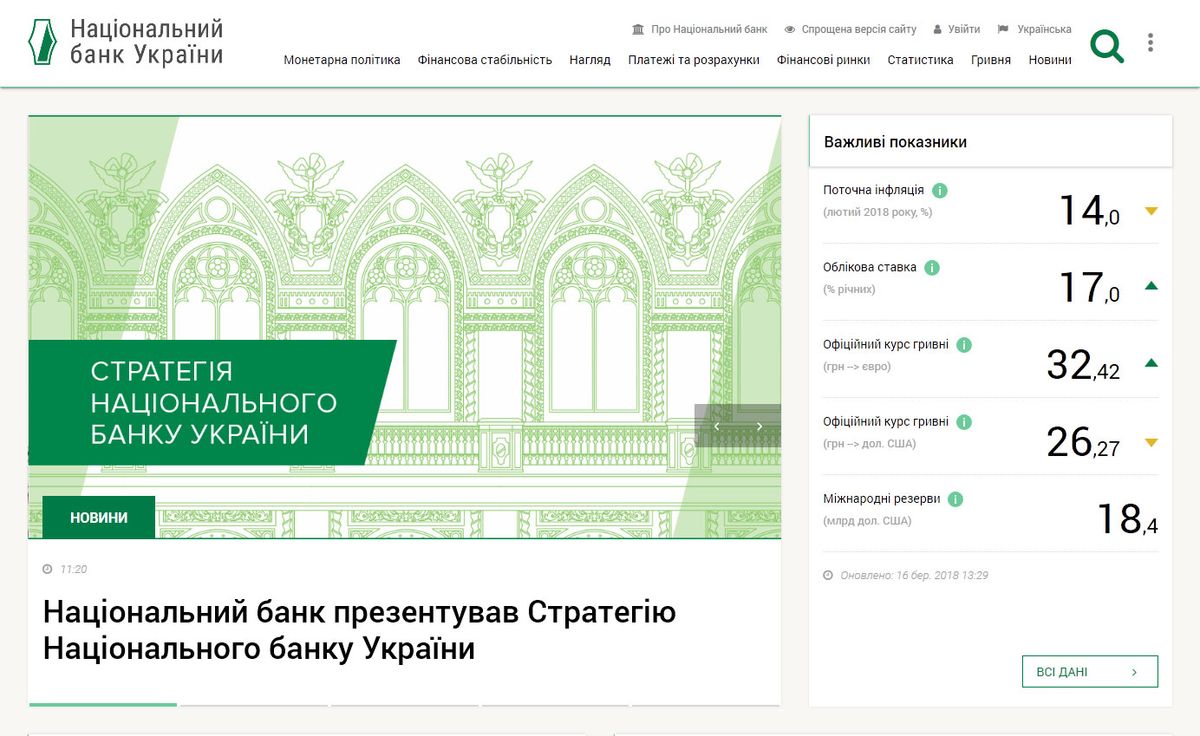
Task: Open Платежі та розрахунки menu
Action: pos(694,60)
